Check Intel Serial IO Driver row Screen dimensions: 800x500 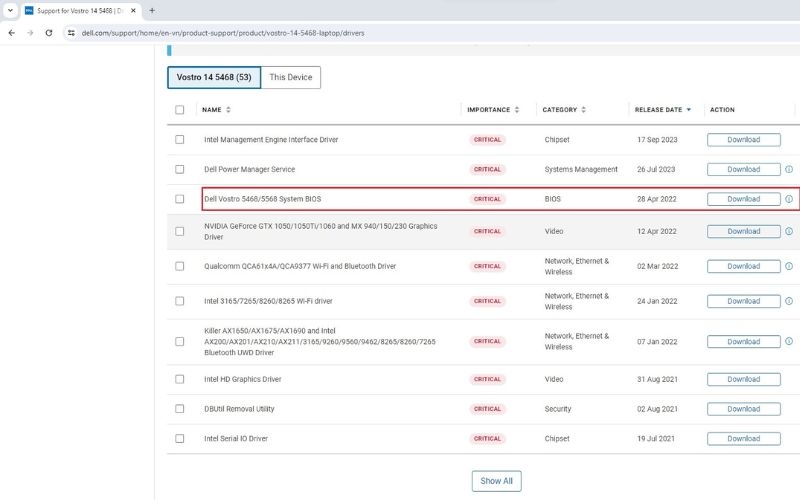pos(180,438)
